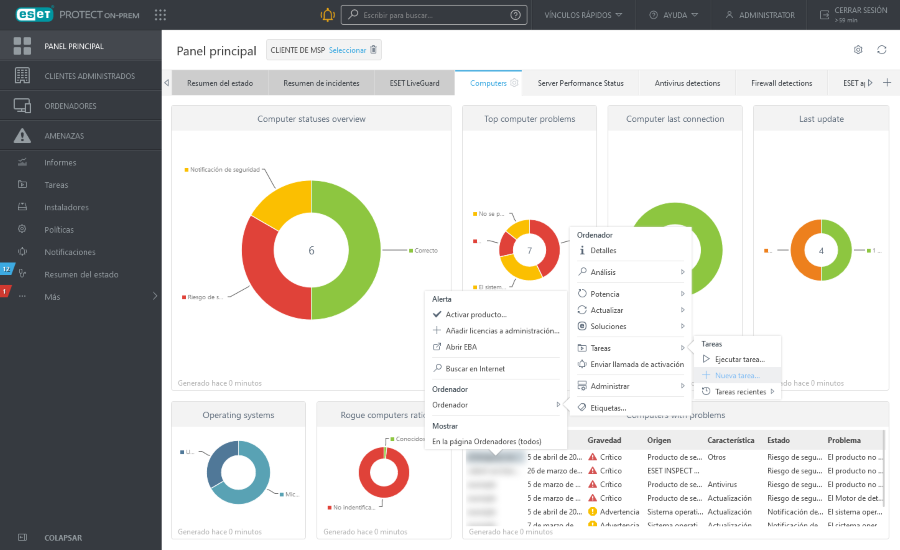The height and width of the screenshot is (550, 900).
Task: Open Ayuda dropdown
Action: pos(674,15)
